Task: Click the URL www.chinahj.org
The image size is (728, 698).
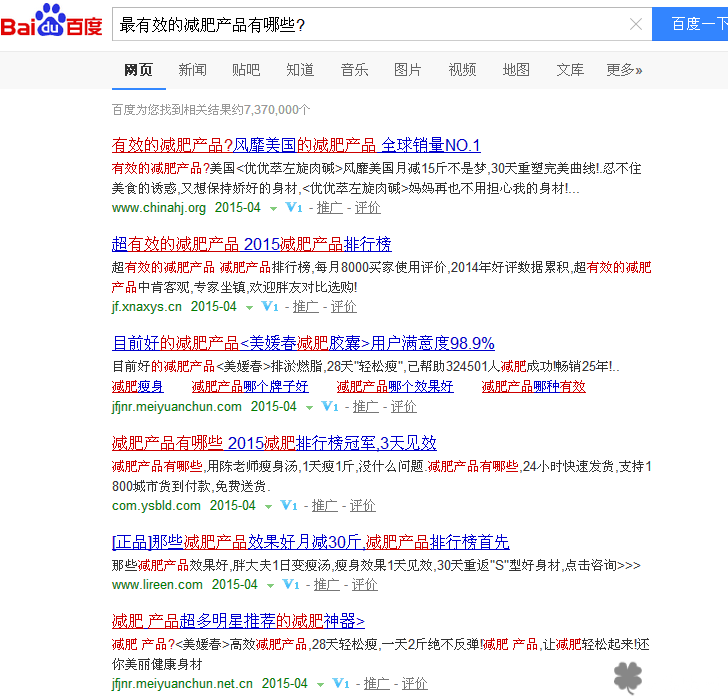Action: point(159,208)
